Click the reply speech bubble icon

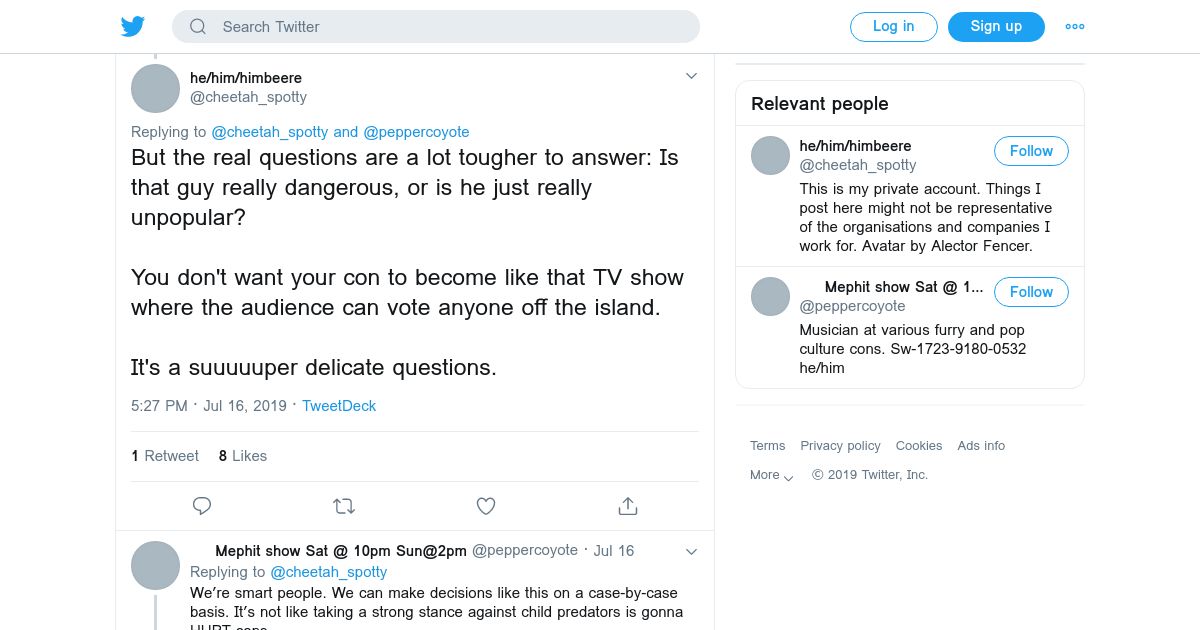tap(202, 506)
